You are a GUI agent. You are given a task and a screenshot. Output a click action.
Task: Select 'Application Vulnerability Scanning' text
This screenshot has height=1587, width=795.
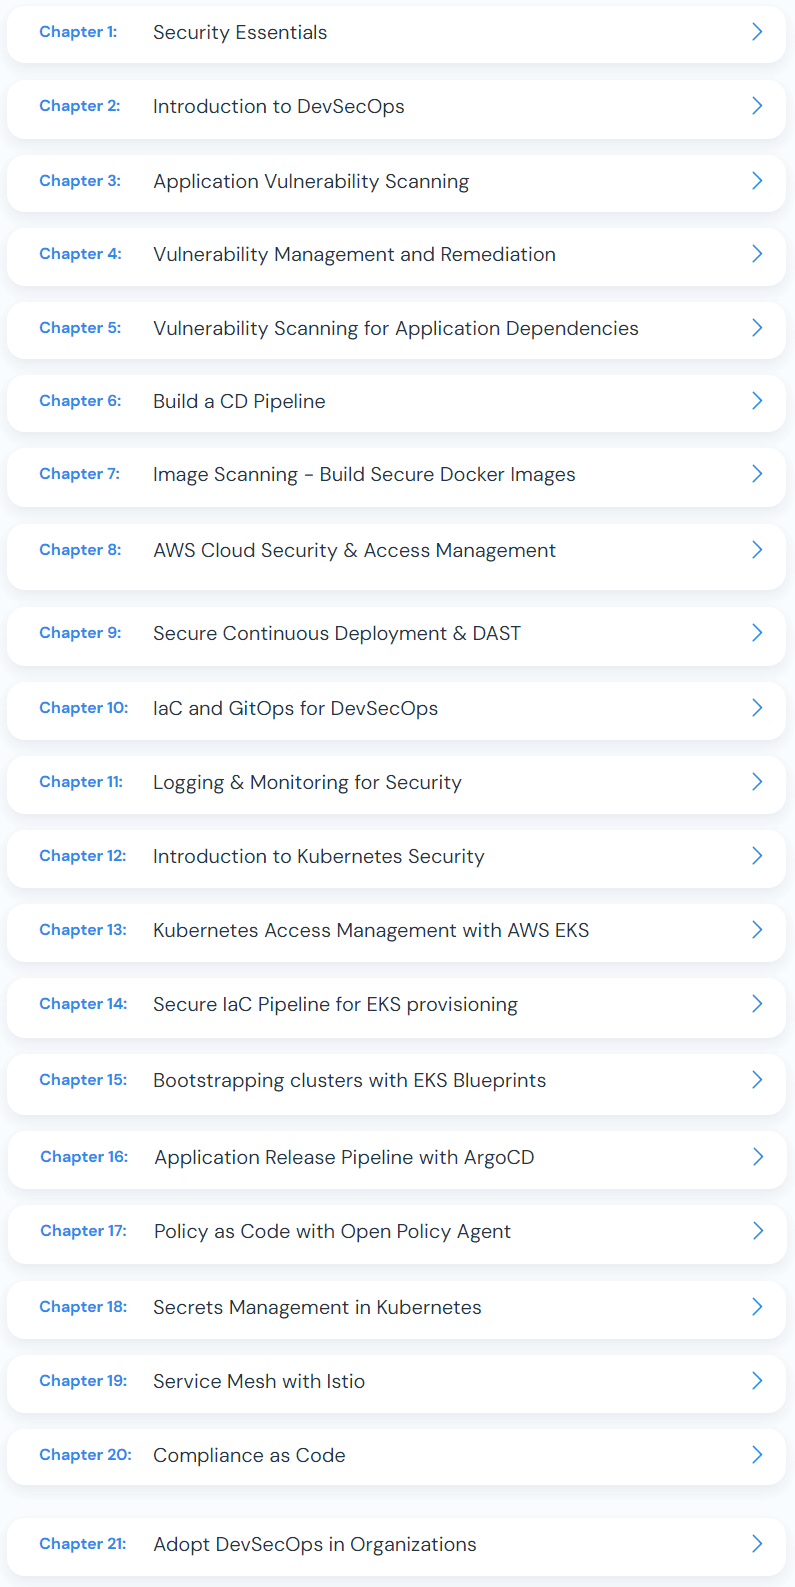(311, 181)
